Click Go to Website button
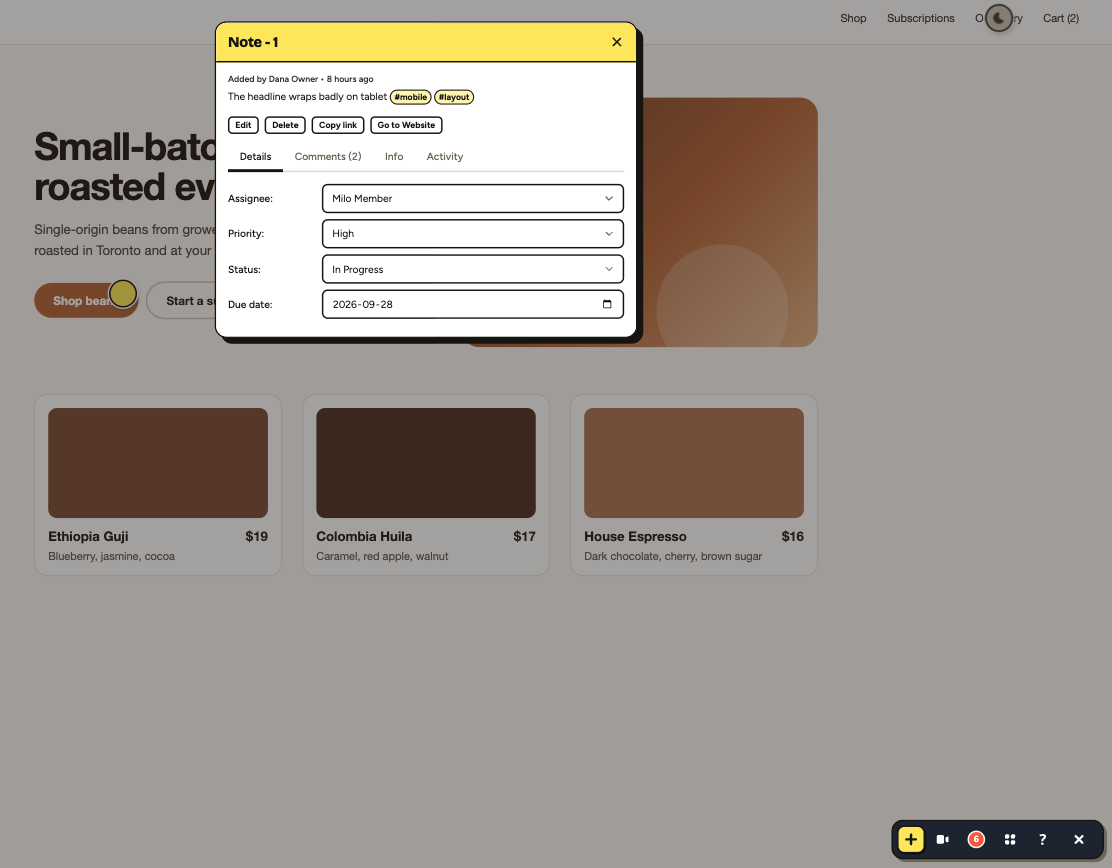1112x868 pixels. [x=406, y=126]
